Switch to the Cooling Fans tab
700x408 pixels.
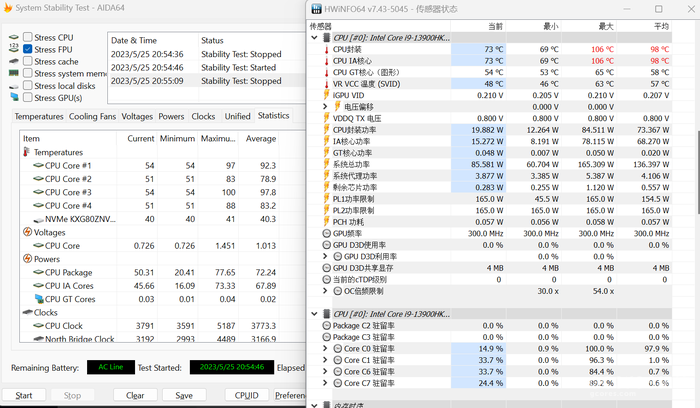92,116
